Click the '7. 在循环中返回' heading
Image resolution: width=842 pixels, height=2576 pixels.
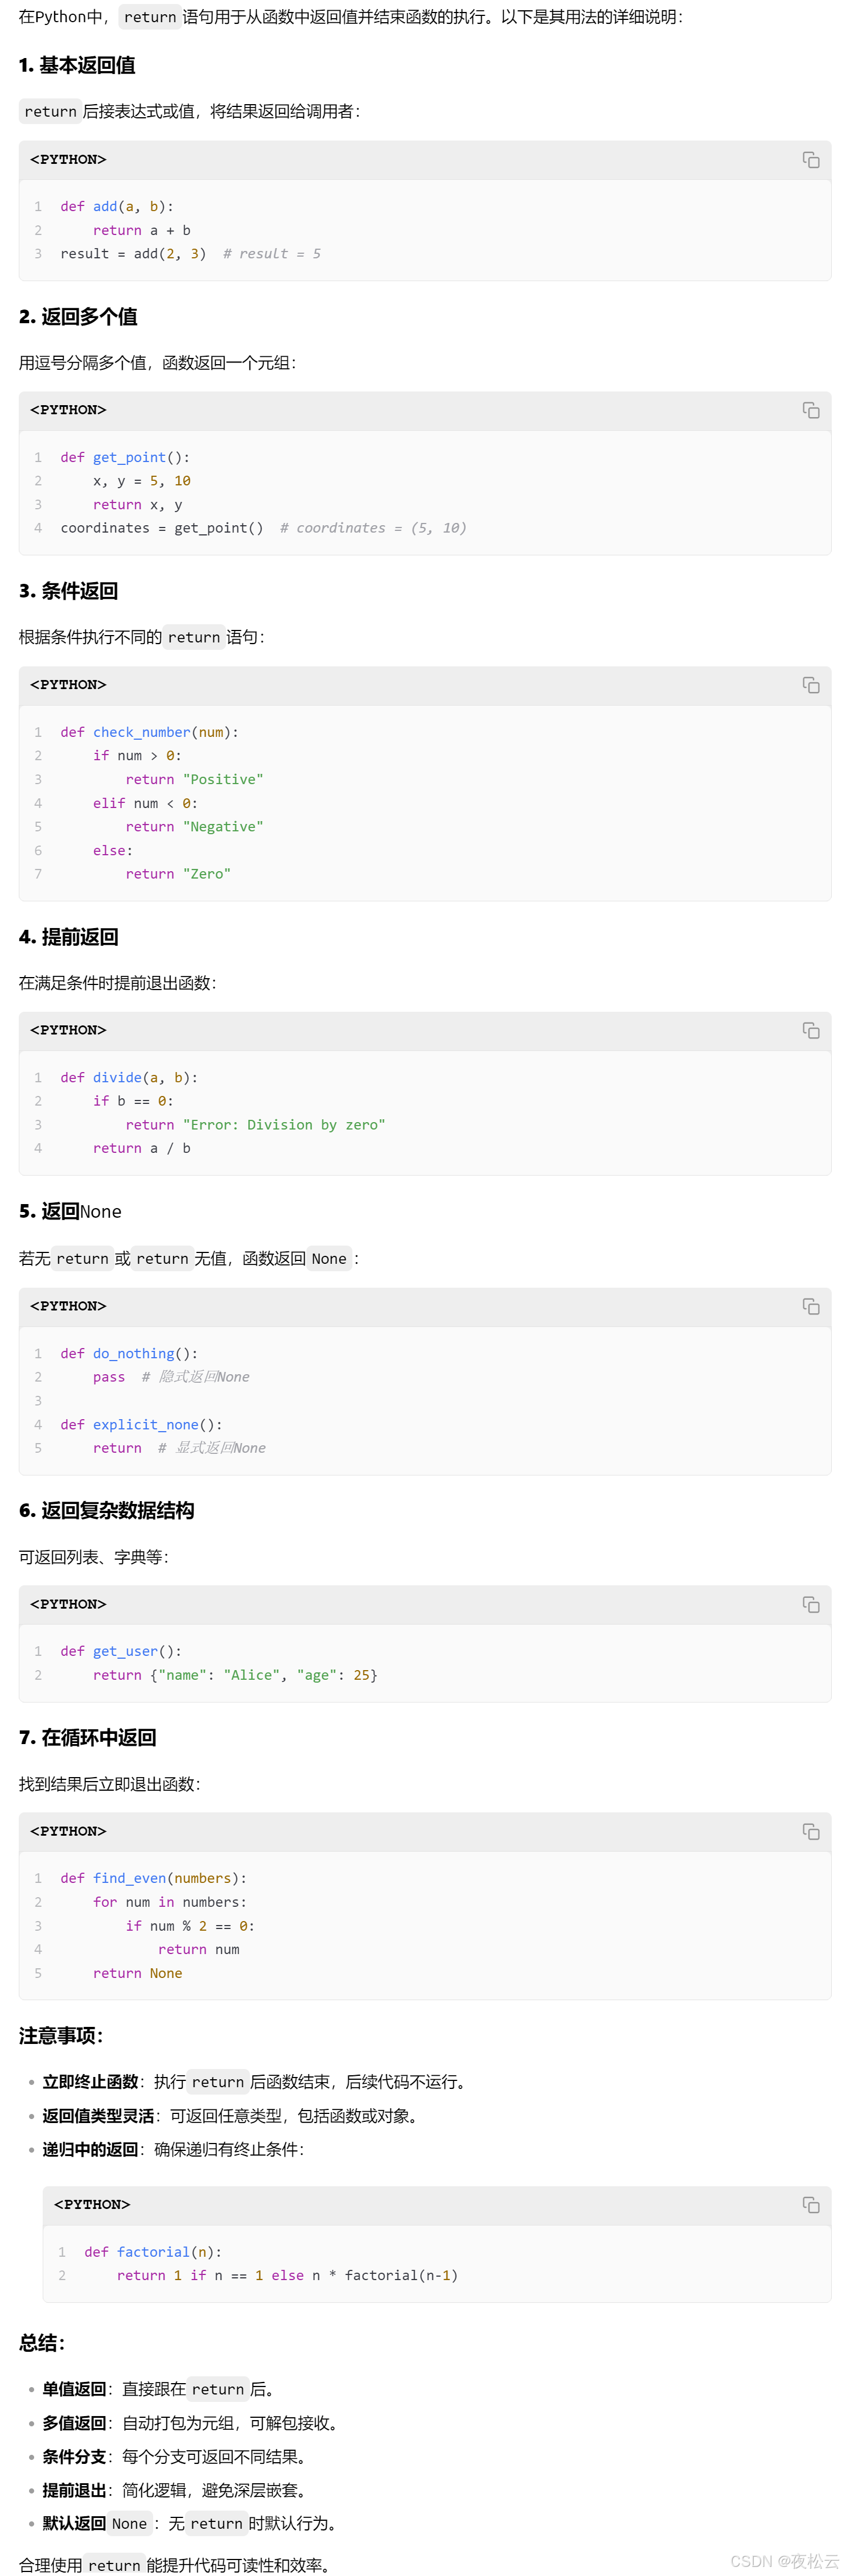tap(87, 1738)
